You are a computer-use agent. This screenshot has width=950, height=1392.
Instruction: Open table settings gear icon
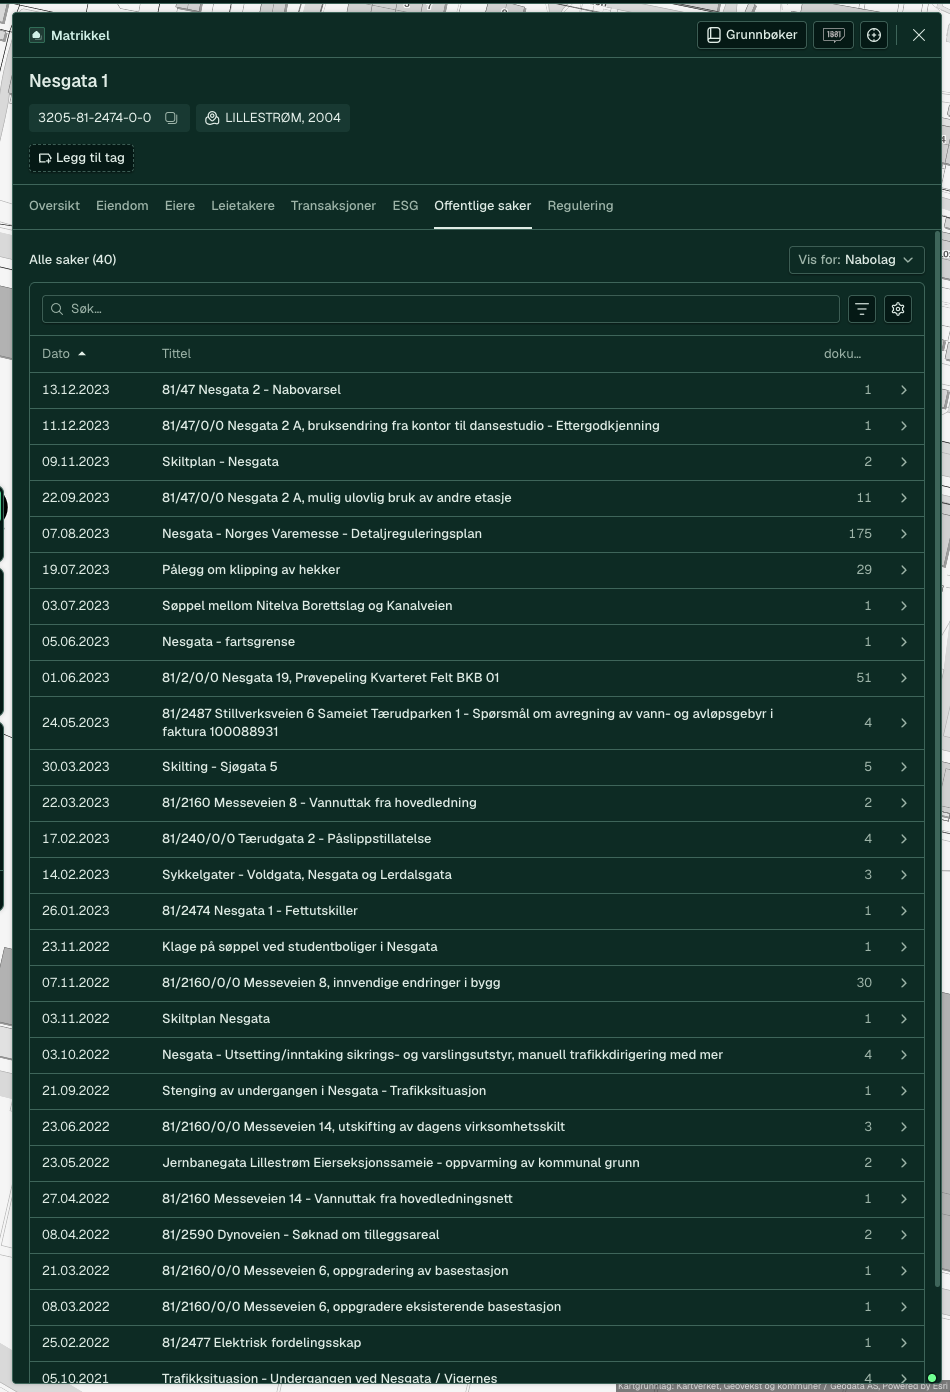coord(898,309)
